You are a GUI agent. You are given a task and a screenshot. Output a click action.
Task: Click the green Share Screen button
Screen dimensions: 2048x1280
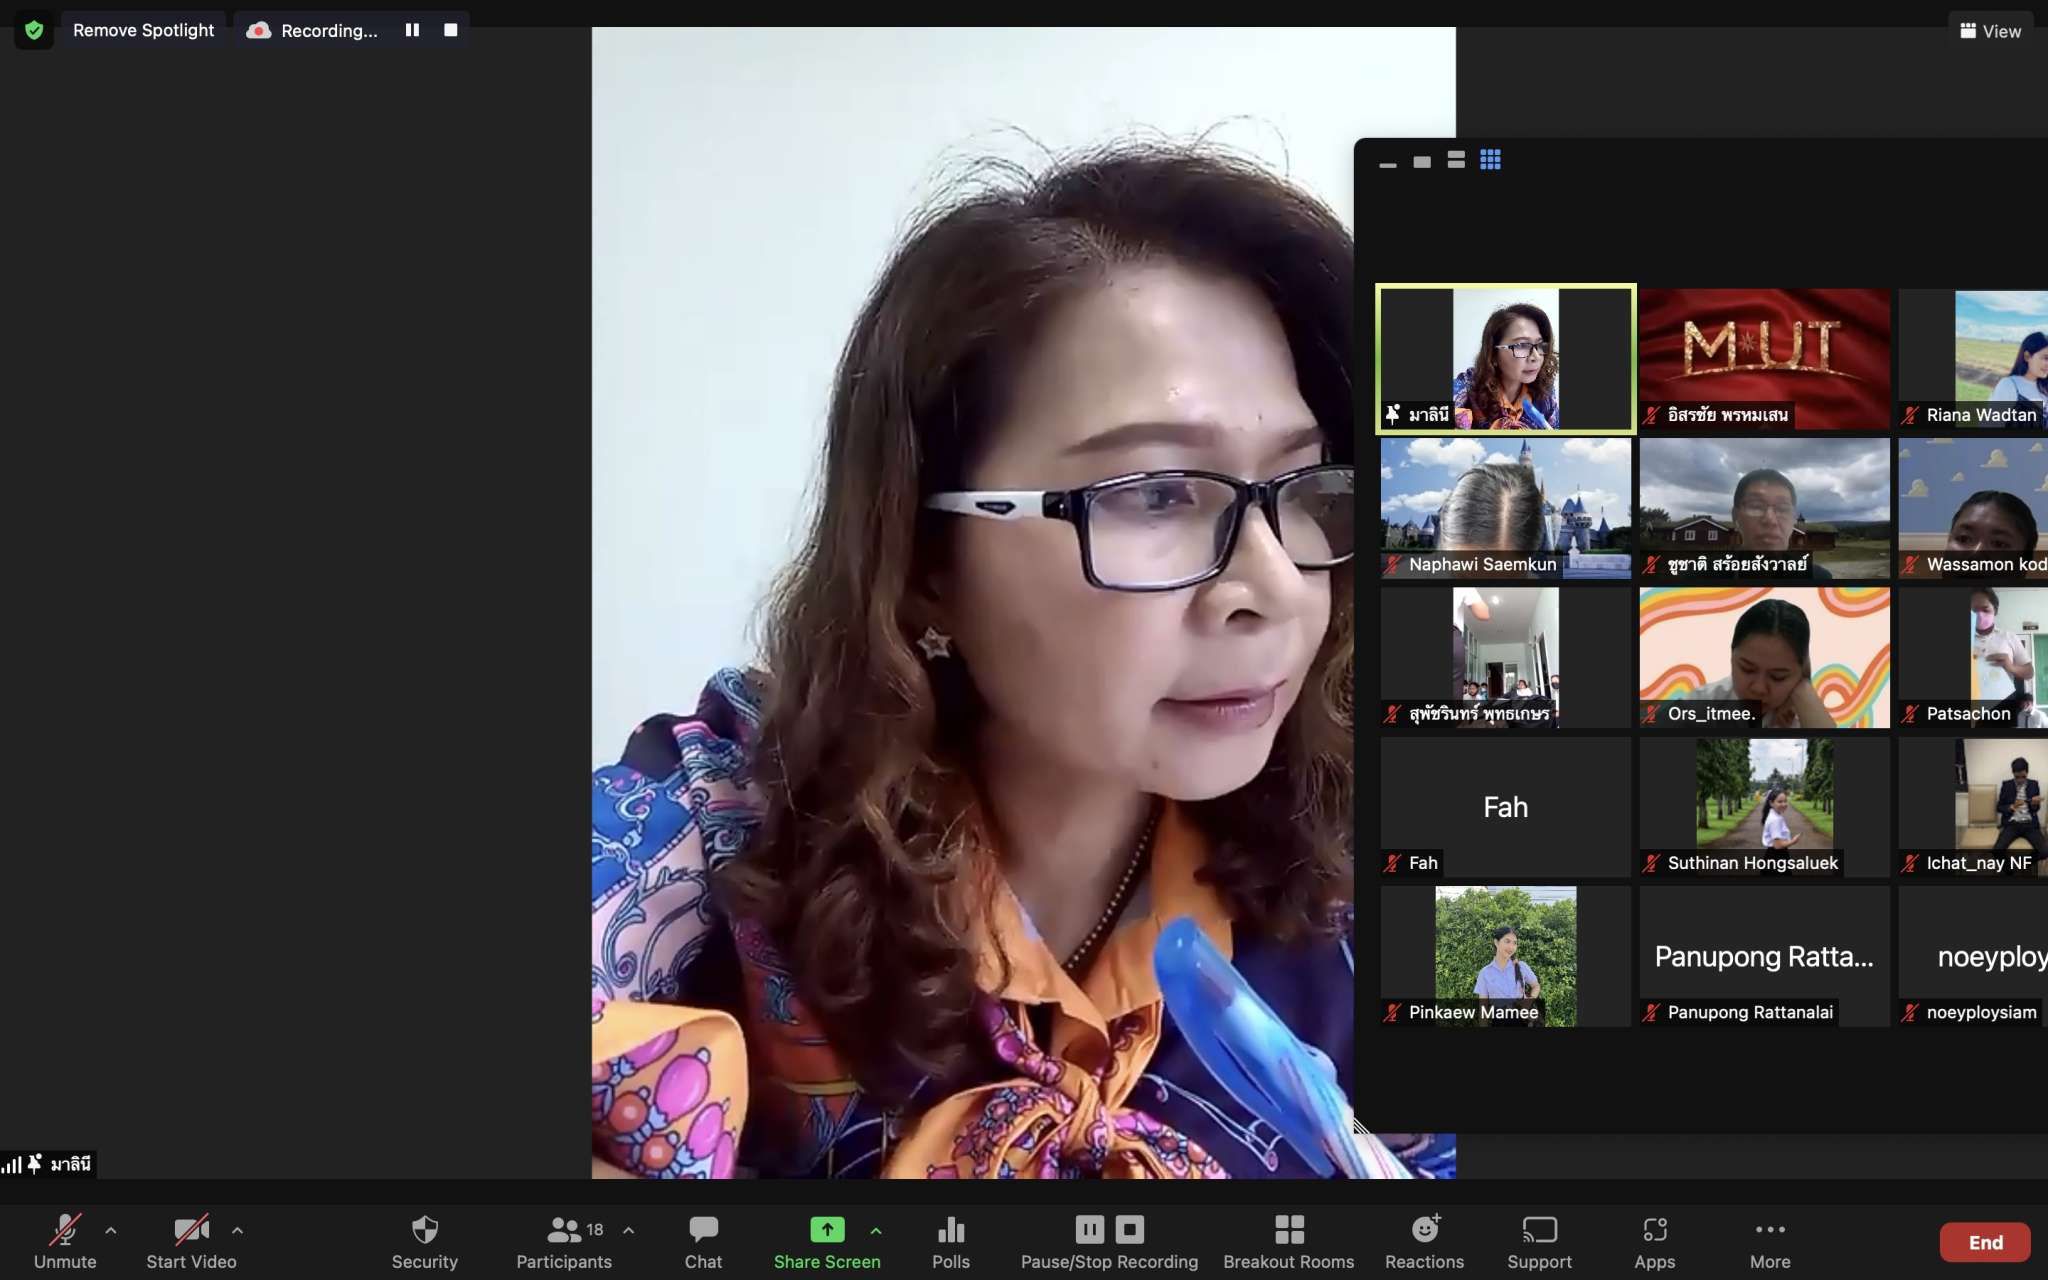pos(827,1230)
